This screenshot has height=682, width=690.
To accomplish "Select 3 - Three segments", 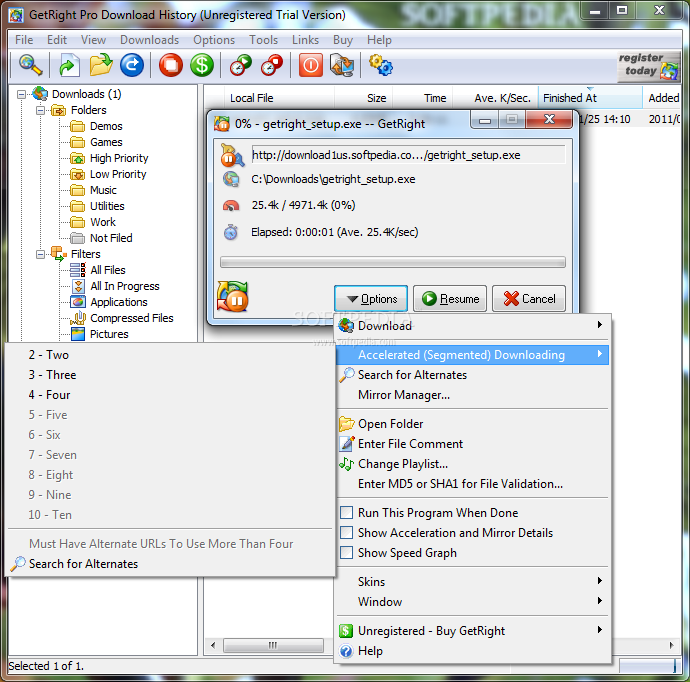I will [171, 375].
